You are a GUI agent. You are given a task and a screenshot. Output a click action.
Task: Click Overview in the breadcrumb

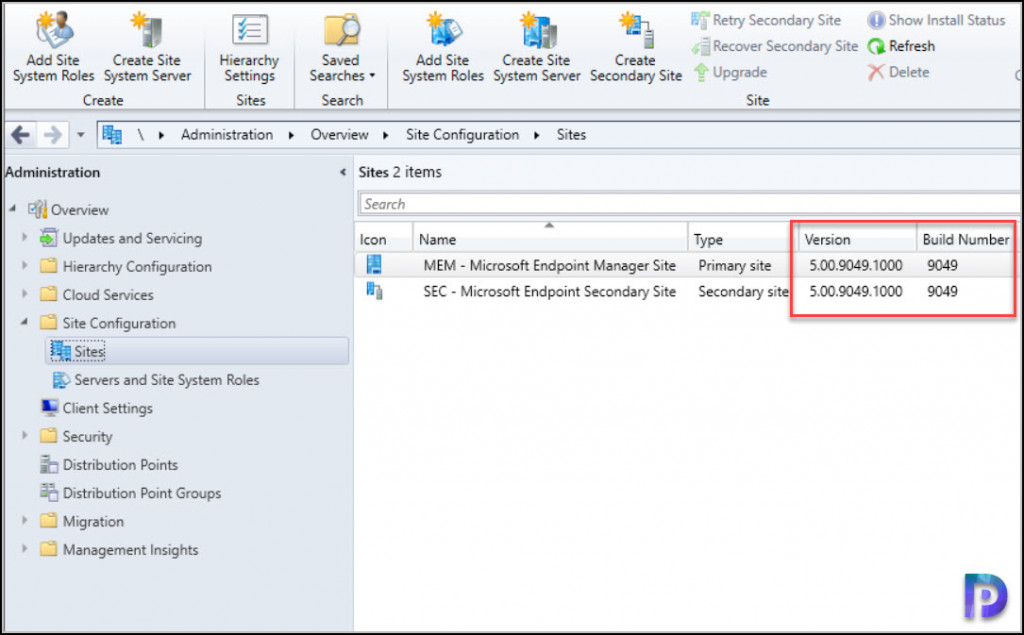[339, 135]
